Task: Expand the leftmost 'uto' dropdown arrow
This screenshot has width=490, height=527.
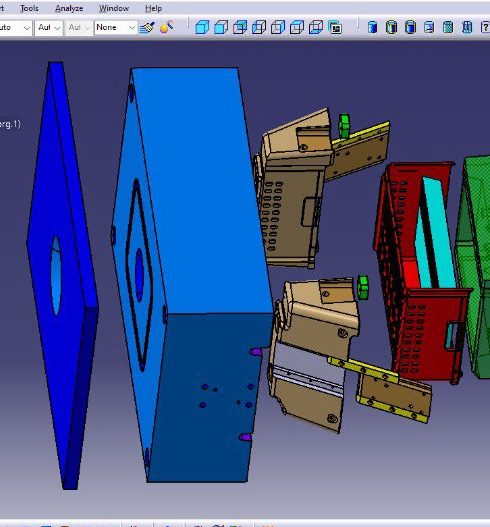Action: point(27,28)
